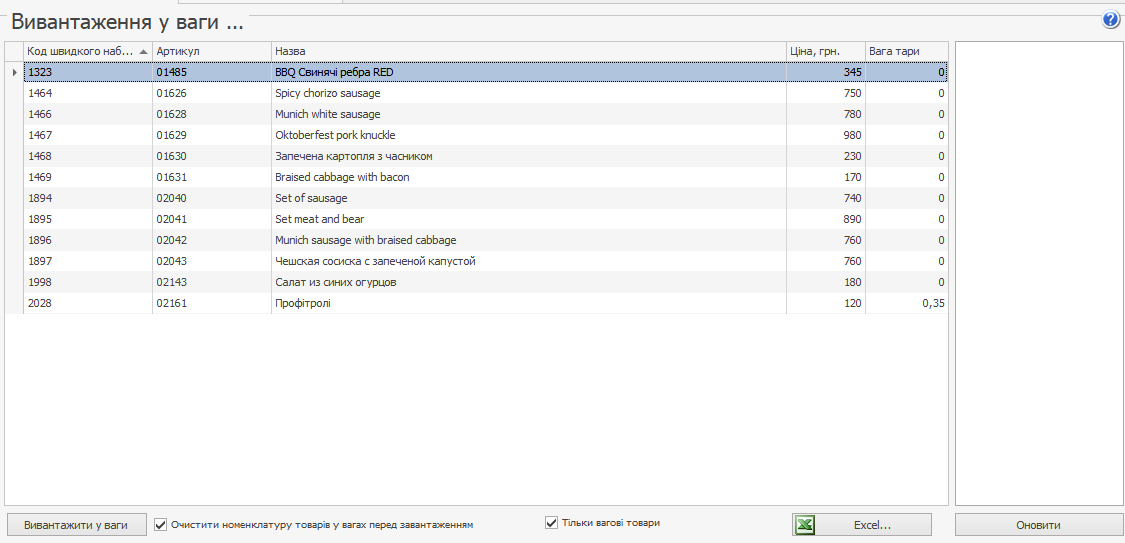1125x543 pixels.
Task: Sort by 'Ціна, грн.' column header
Action: pos(825,51)
